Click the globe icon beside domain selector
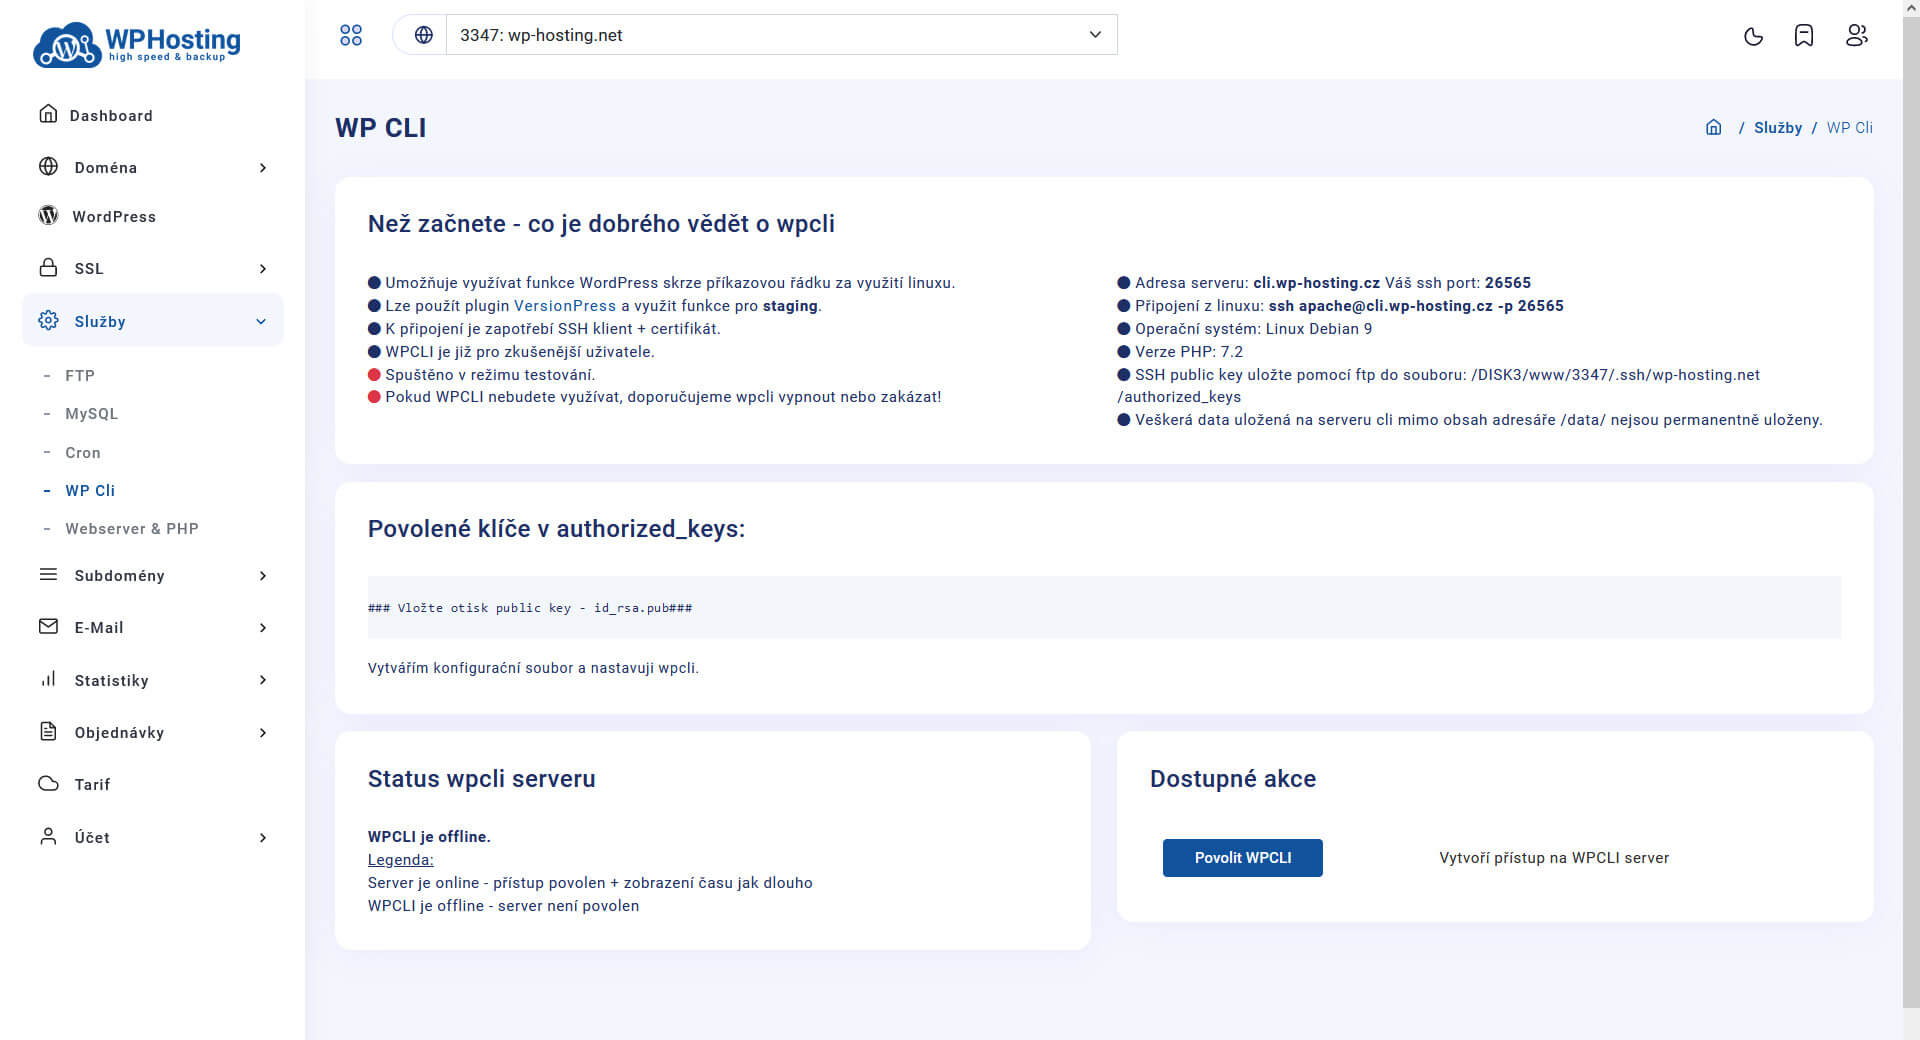1920x1040 pixels. [424, 35]
